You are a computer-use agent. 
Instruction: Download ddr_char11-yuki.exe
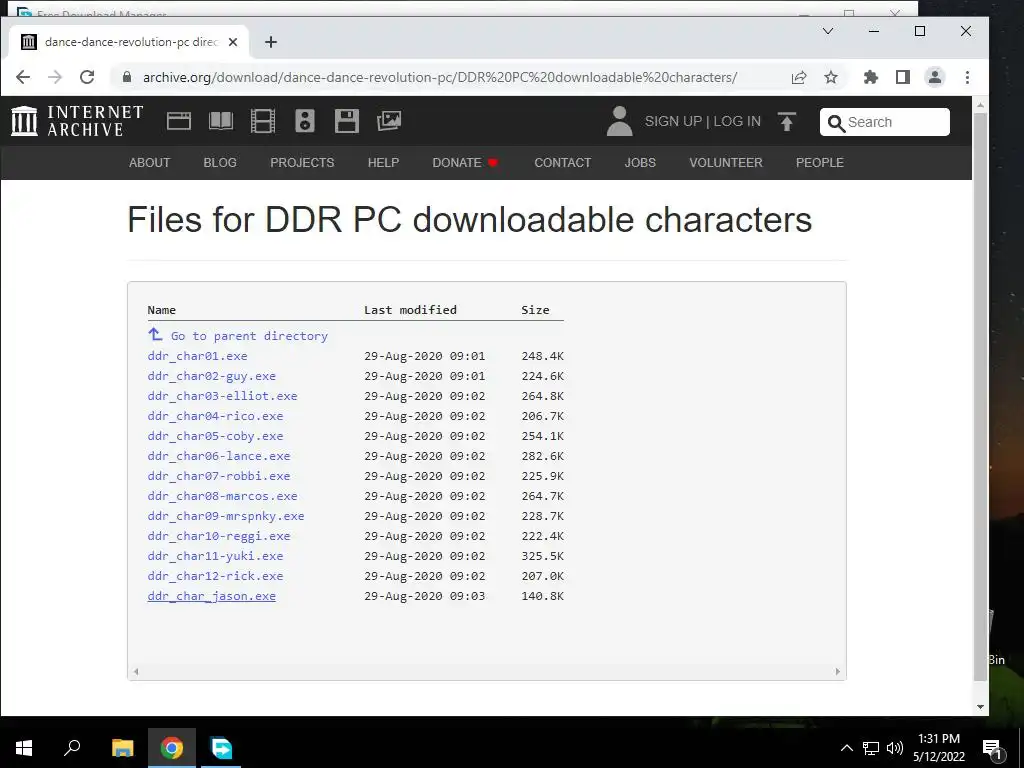[216, 556]
